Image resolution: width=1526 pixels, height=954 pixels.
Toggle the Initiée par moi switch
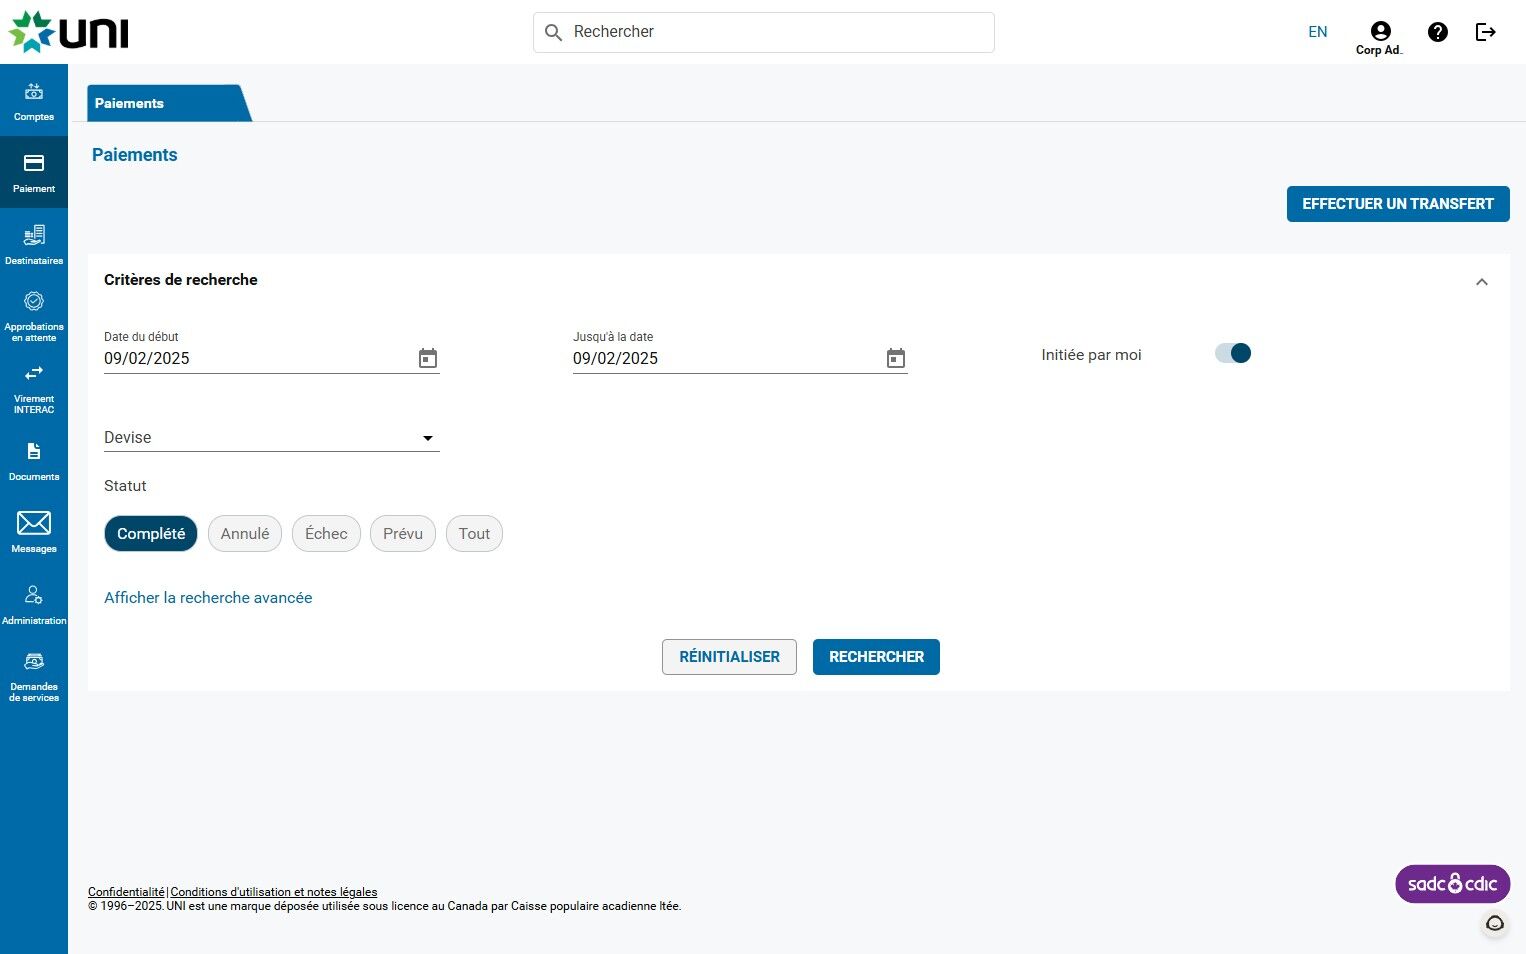(1233, 353)
